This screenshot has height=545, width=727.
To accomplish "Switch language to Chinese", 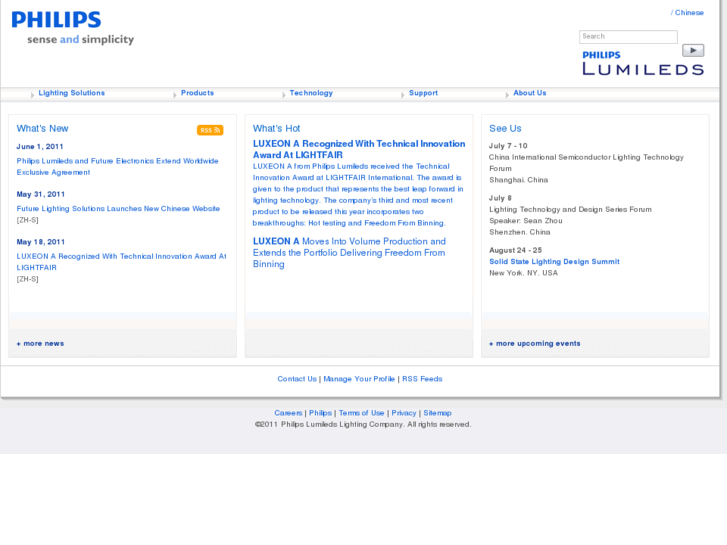I will [x=689, y=13].
